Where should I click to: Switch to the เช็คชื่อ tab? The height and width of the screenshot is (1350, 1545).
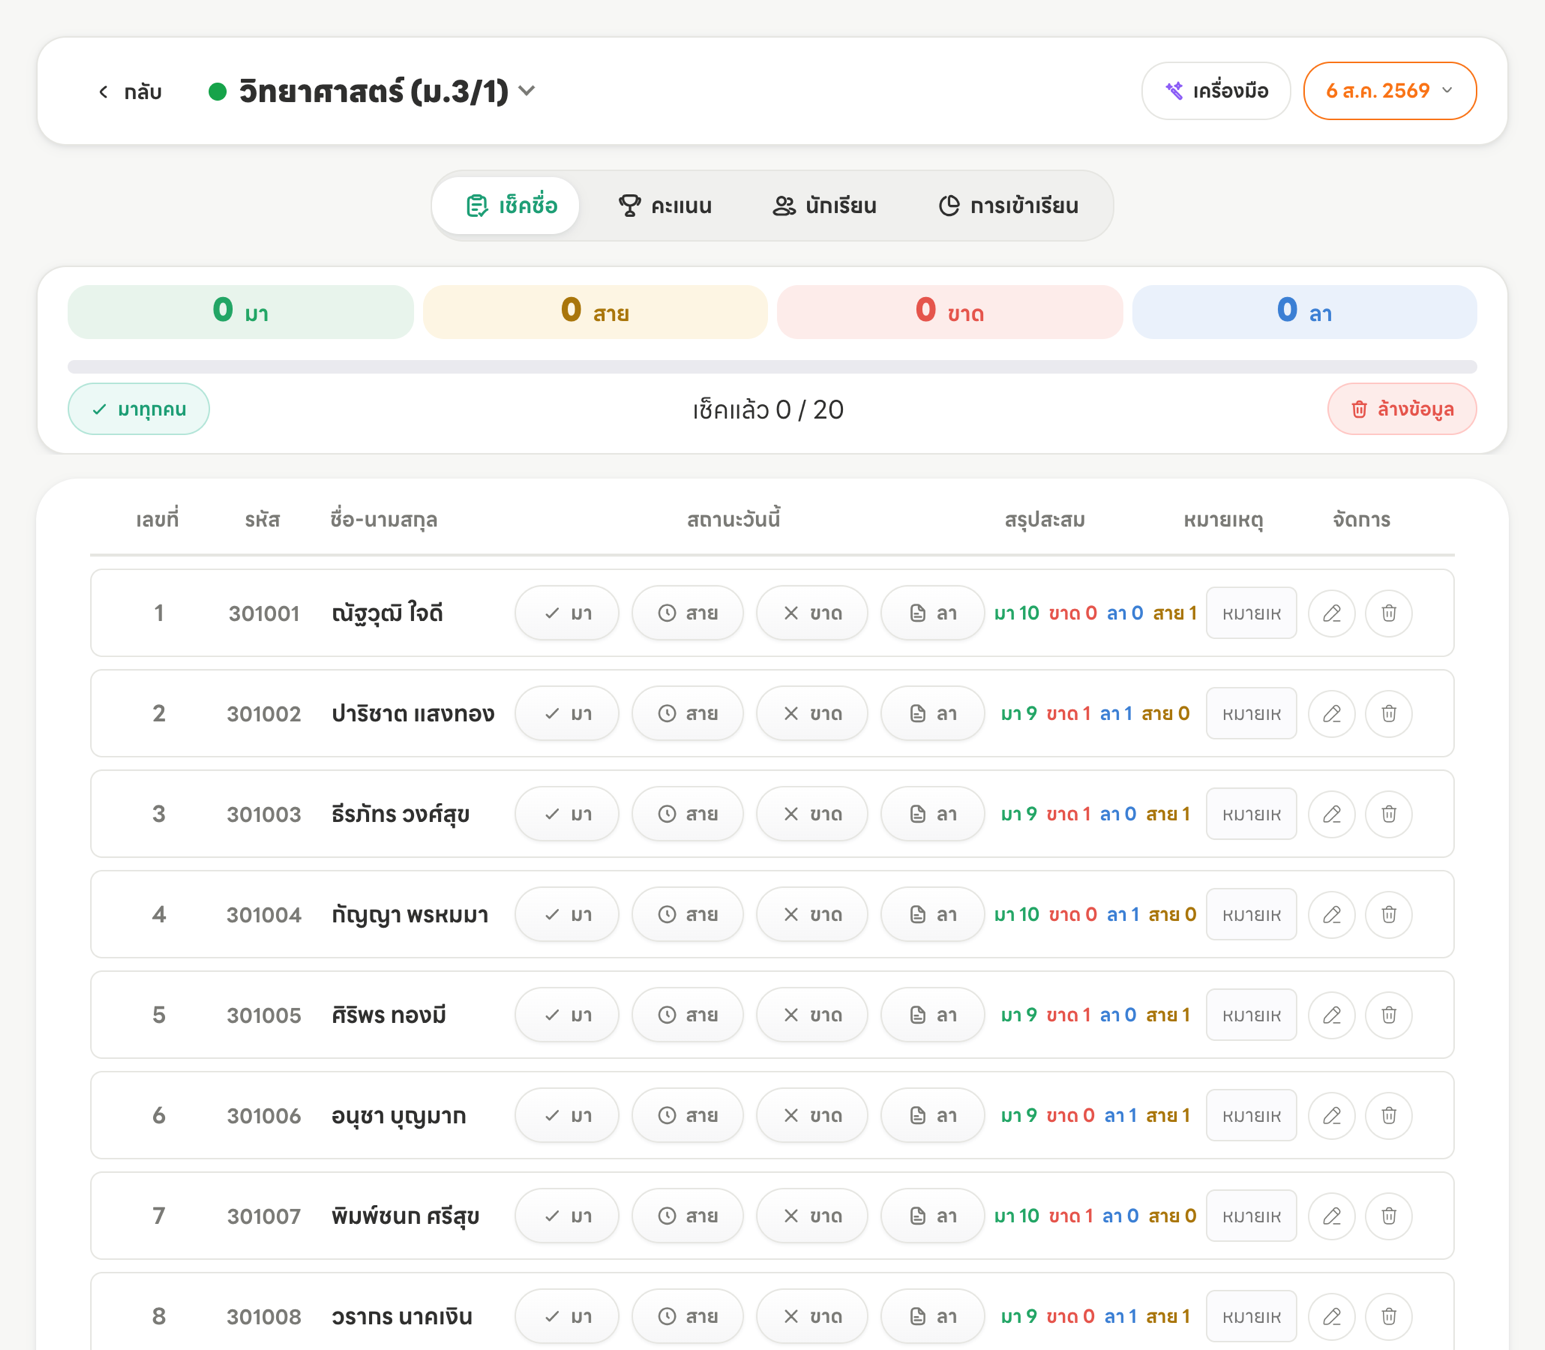tap(507, 206)
